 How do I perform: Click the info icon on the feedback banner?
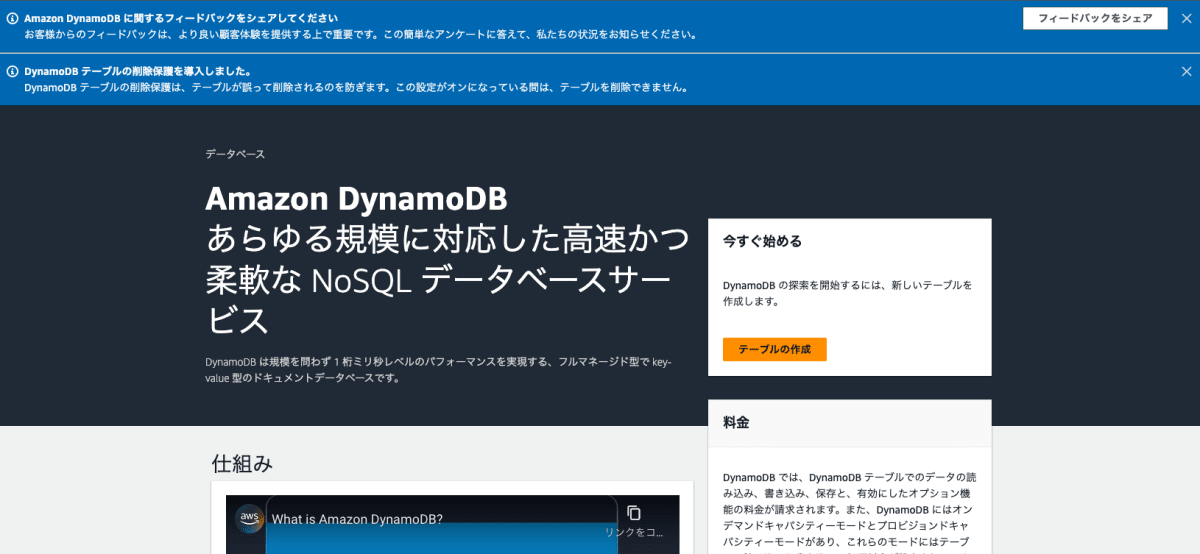[13, 18]
